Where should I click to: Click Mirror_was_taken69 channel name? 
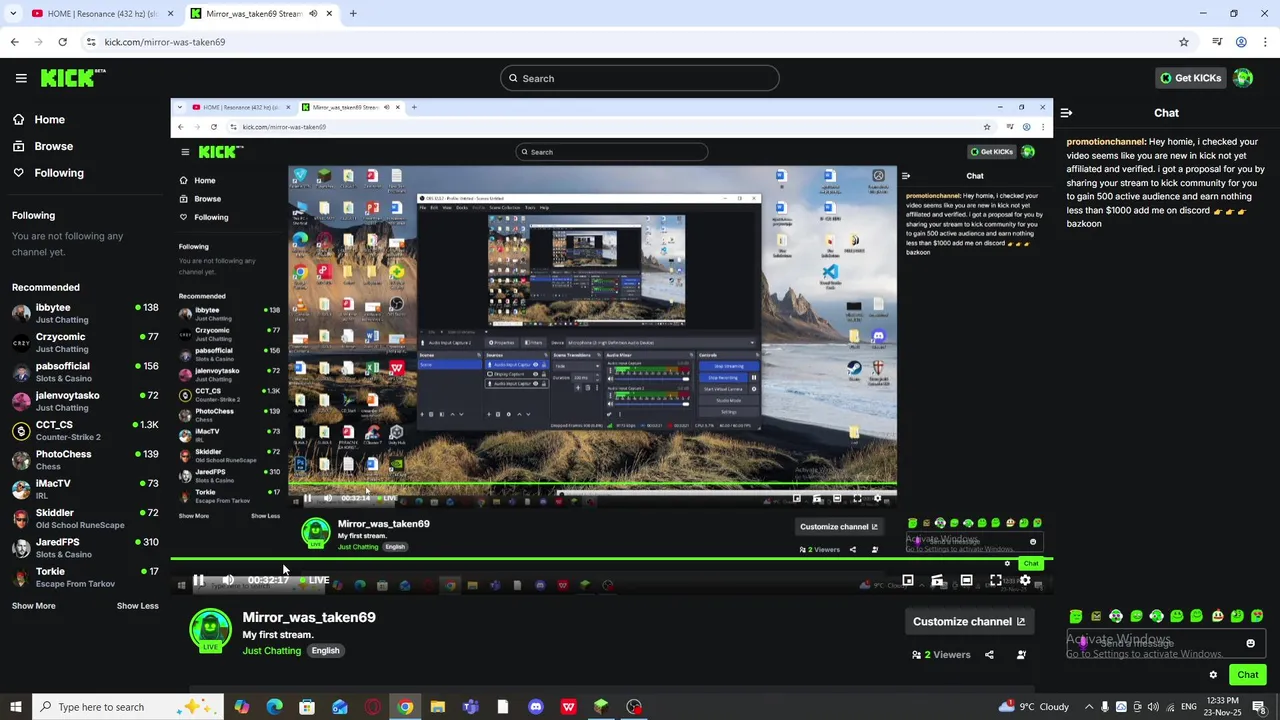click(309, 617)
